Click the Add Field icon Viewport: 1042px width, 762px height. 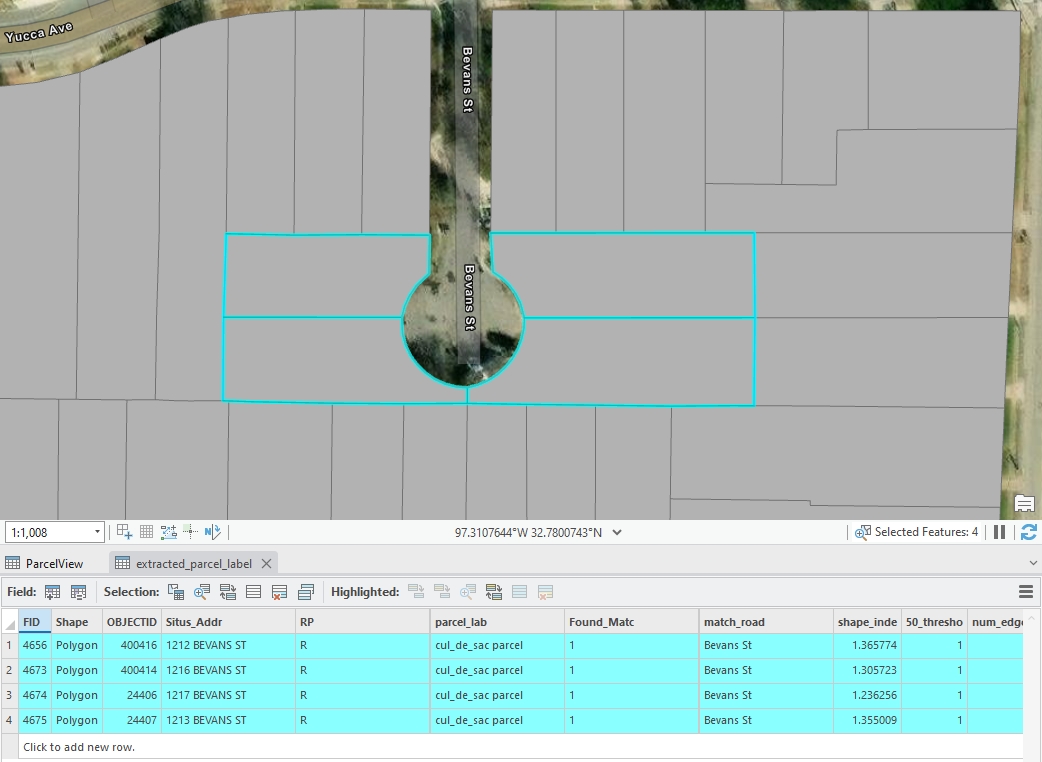pyautogui.click(x=53, y=592)
